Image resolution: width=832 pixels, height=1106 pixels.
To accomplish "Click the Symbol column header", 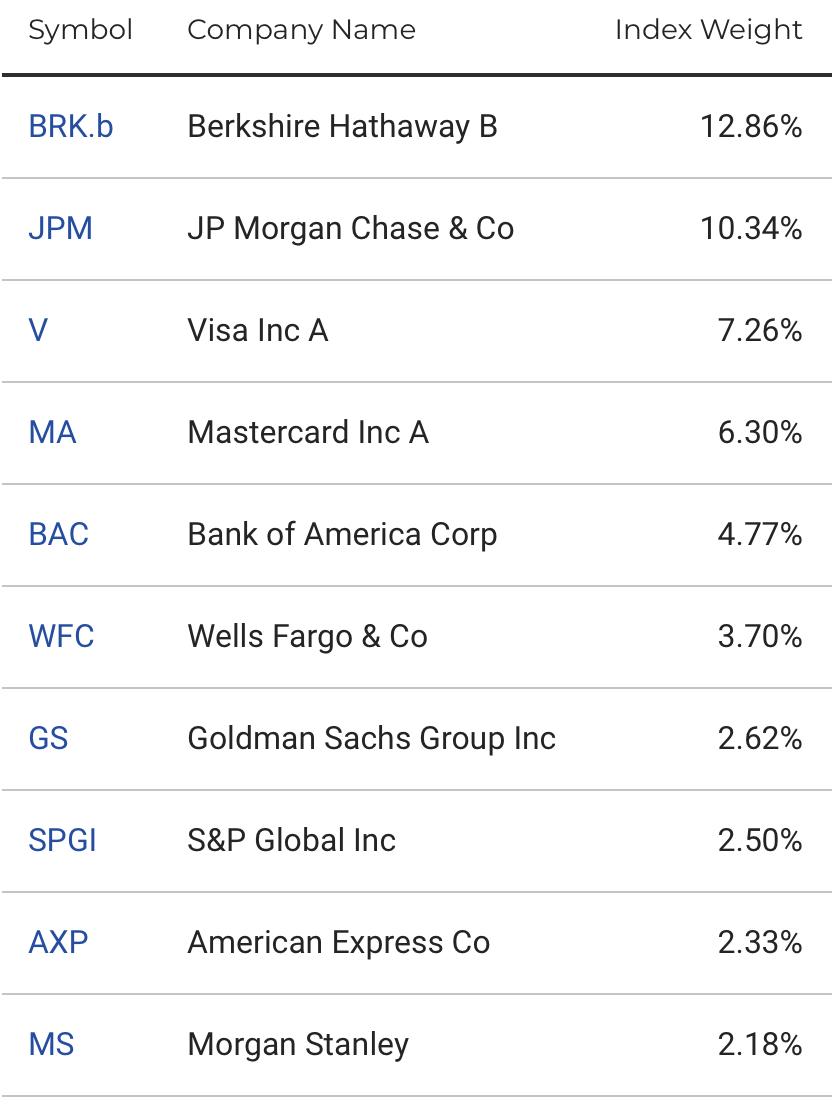I will [80, 30].
